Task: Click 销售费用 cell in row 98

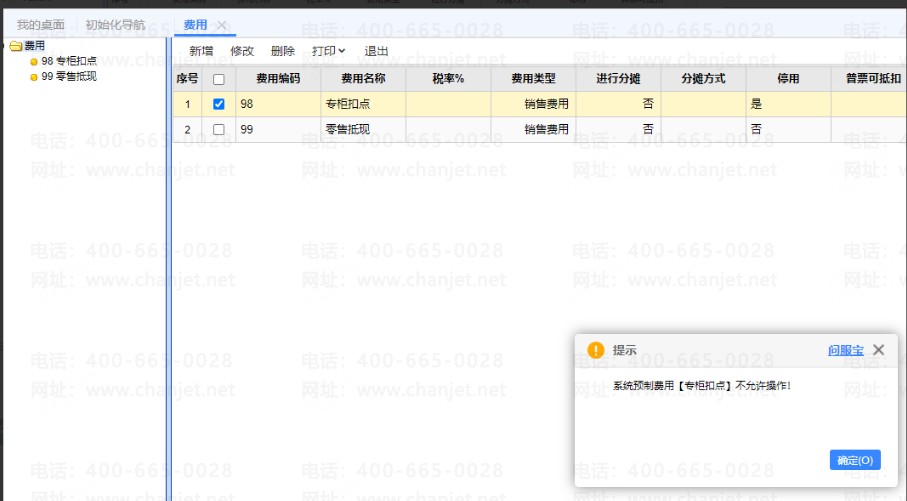Action: [x=533, y=104]
